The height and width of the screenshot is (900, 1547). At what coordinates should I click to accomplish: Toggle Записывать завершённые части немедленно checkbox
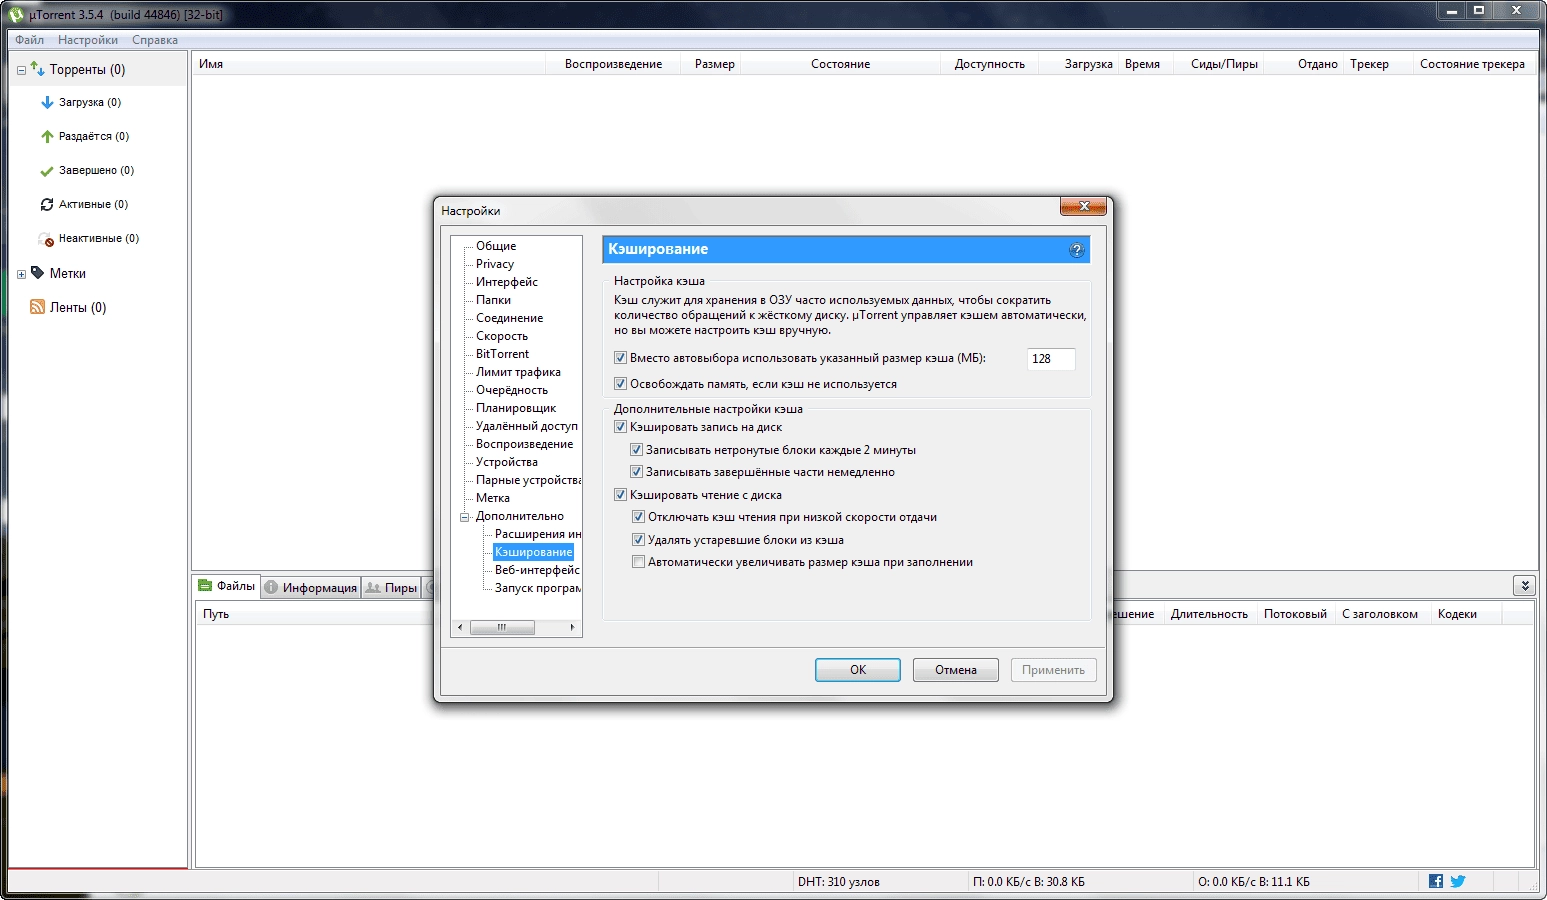coord(636,472)
